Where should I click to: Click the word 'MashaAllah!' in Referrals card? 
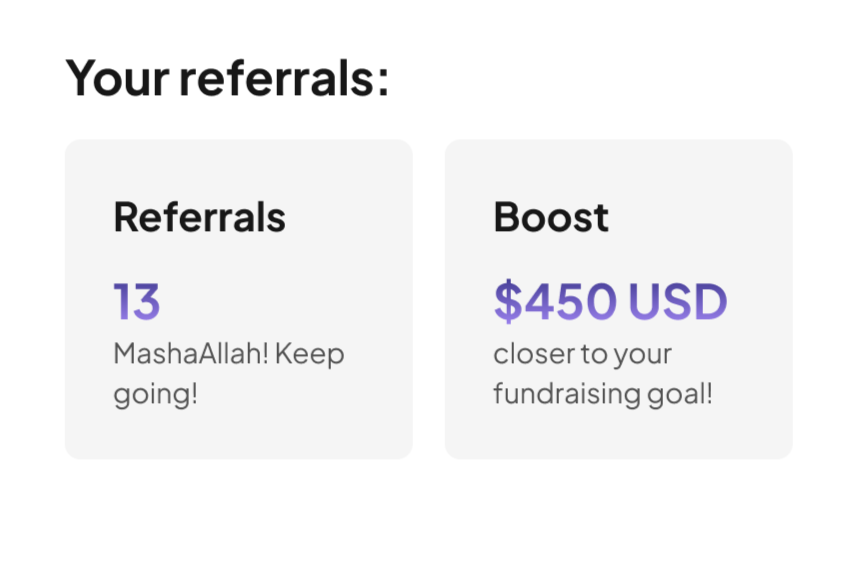pyautogui.click(x=191, y=354)
